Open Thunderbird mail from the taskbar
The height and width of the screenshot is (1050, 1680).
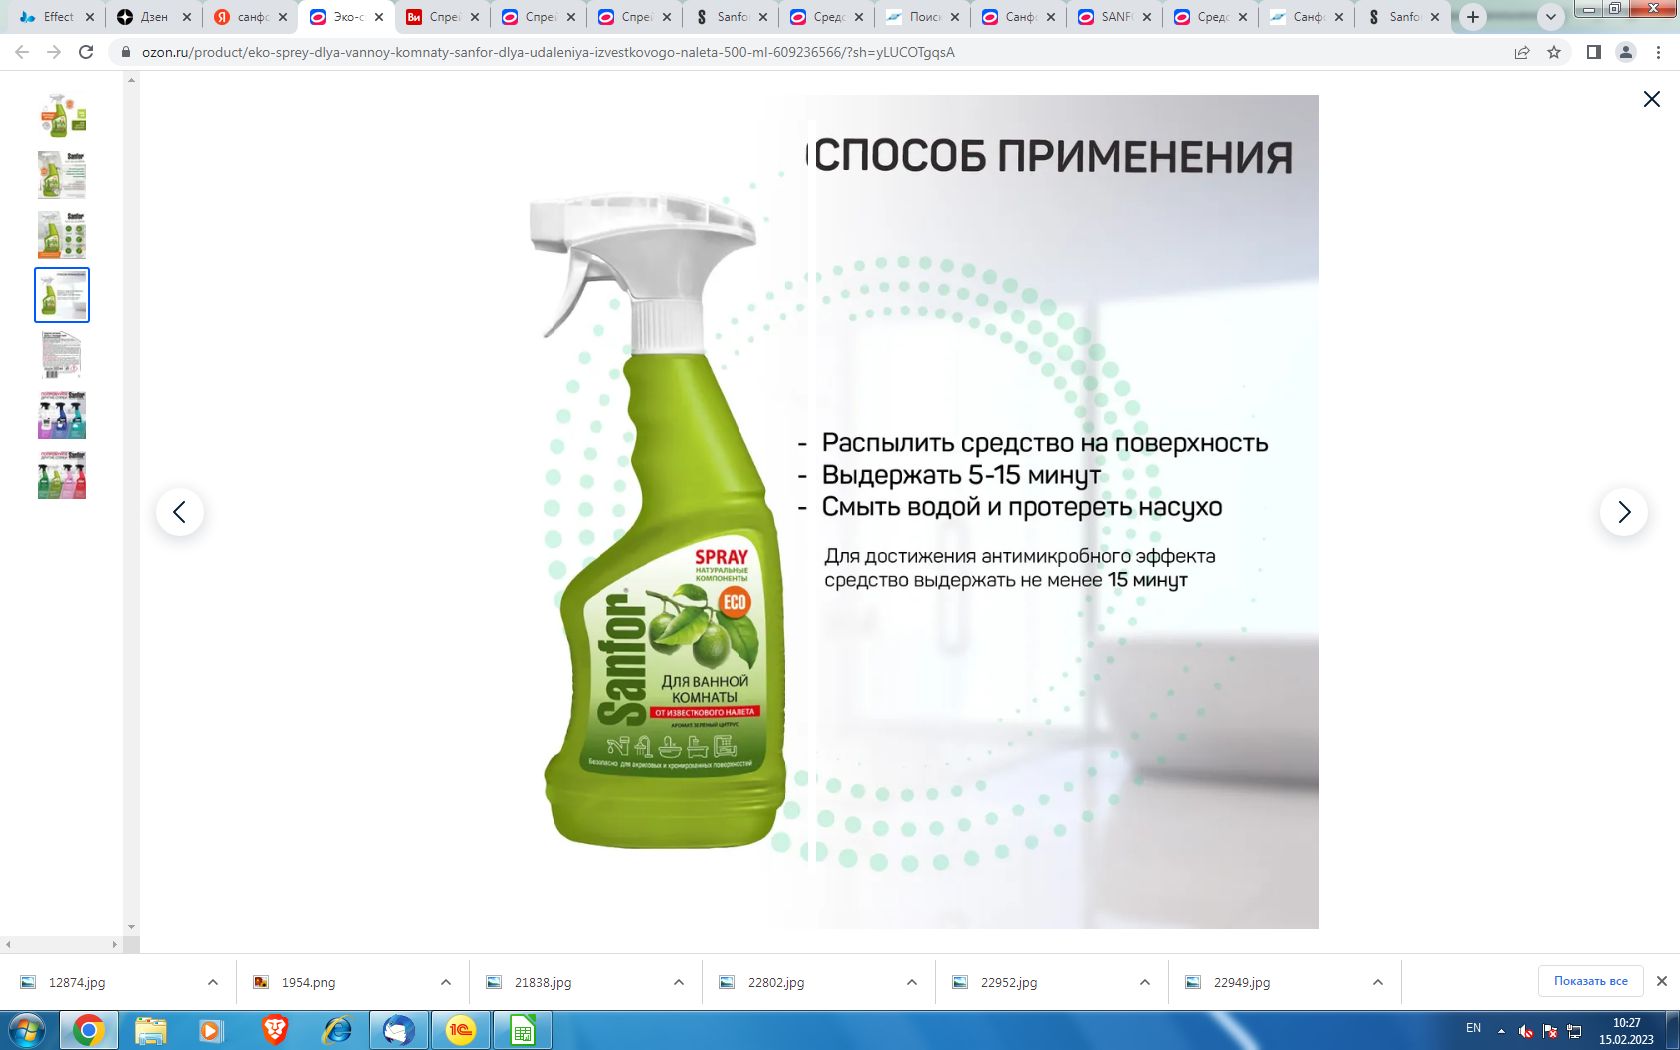(x=399, y=1030)
